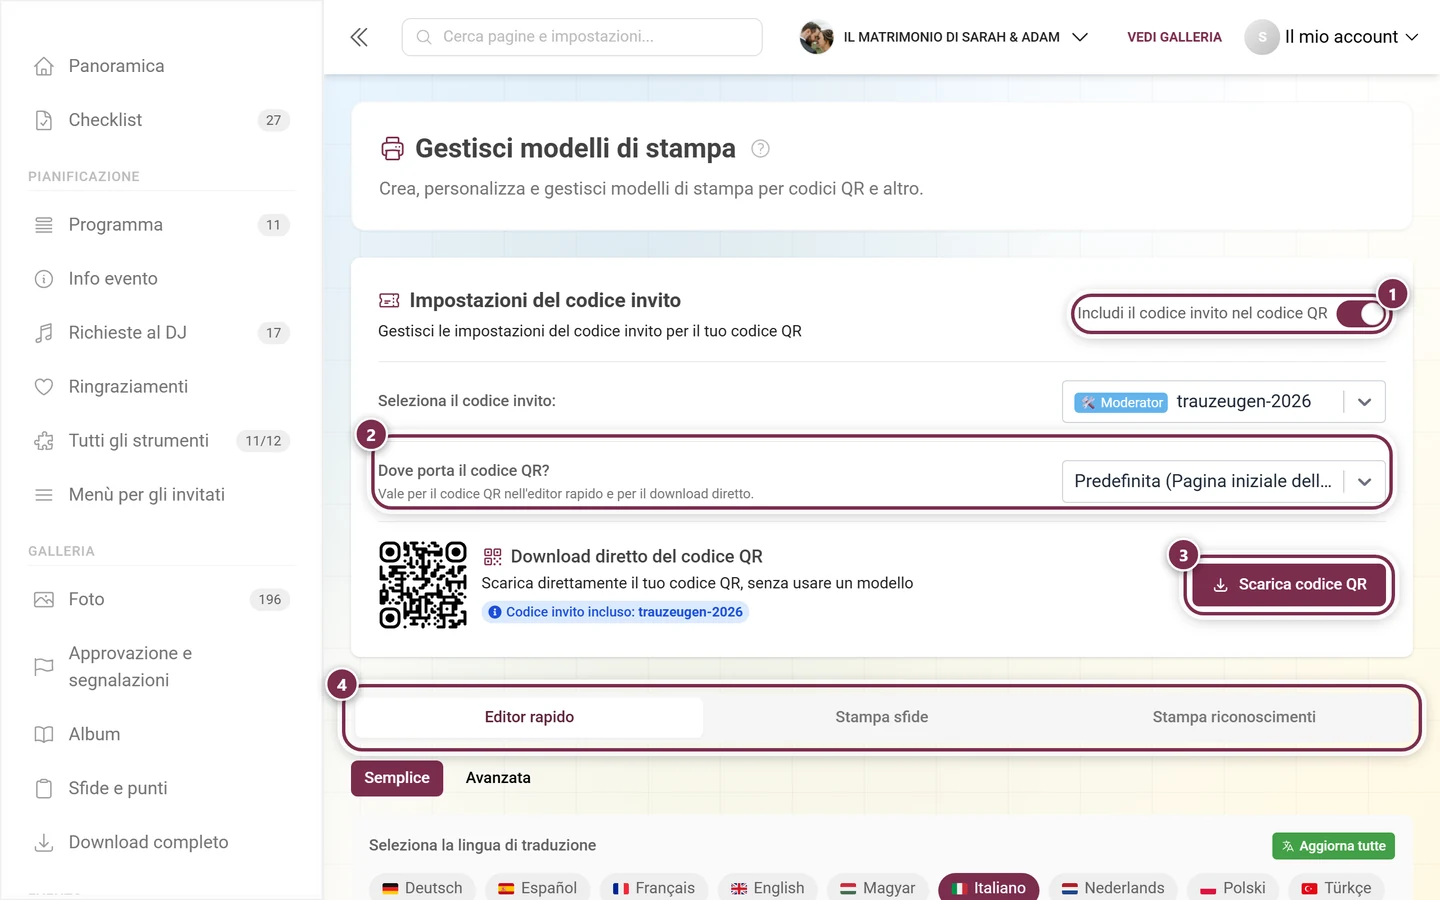This screenshot has width=1440, height=900.
Task: Click the Checklist document icon
Action: click(44, 120)
